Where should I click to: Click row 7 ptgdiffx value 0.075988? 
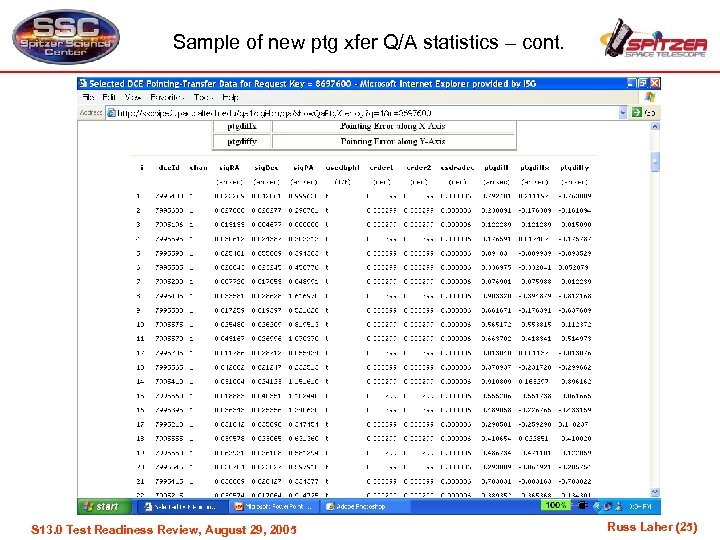point(536,281)
